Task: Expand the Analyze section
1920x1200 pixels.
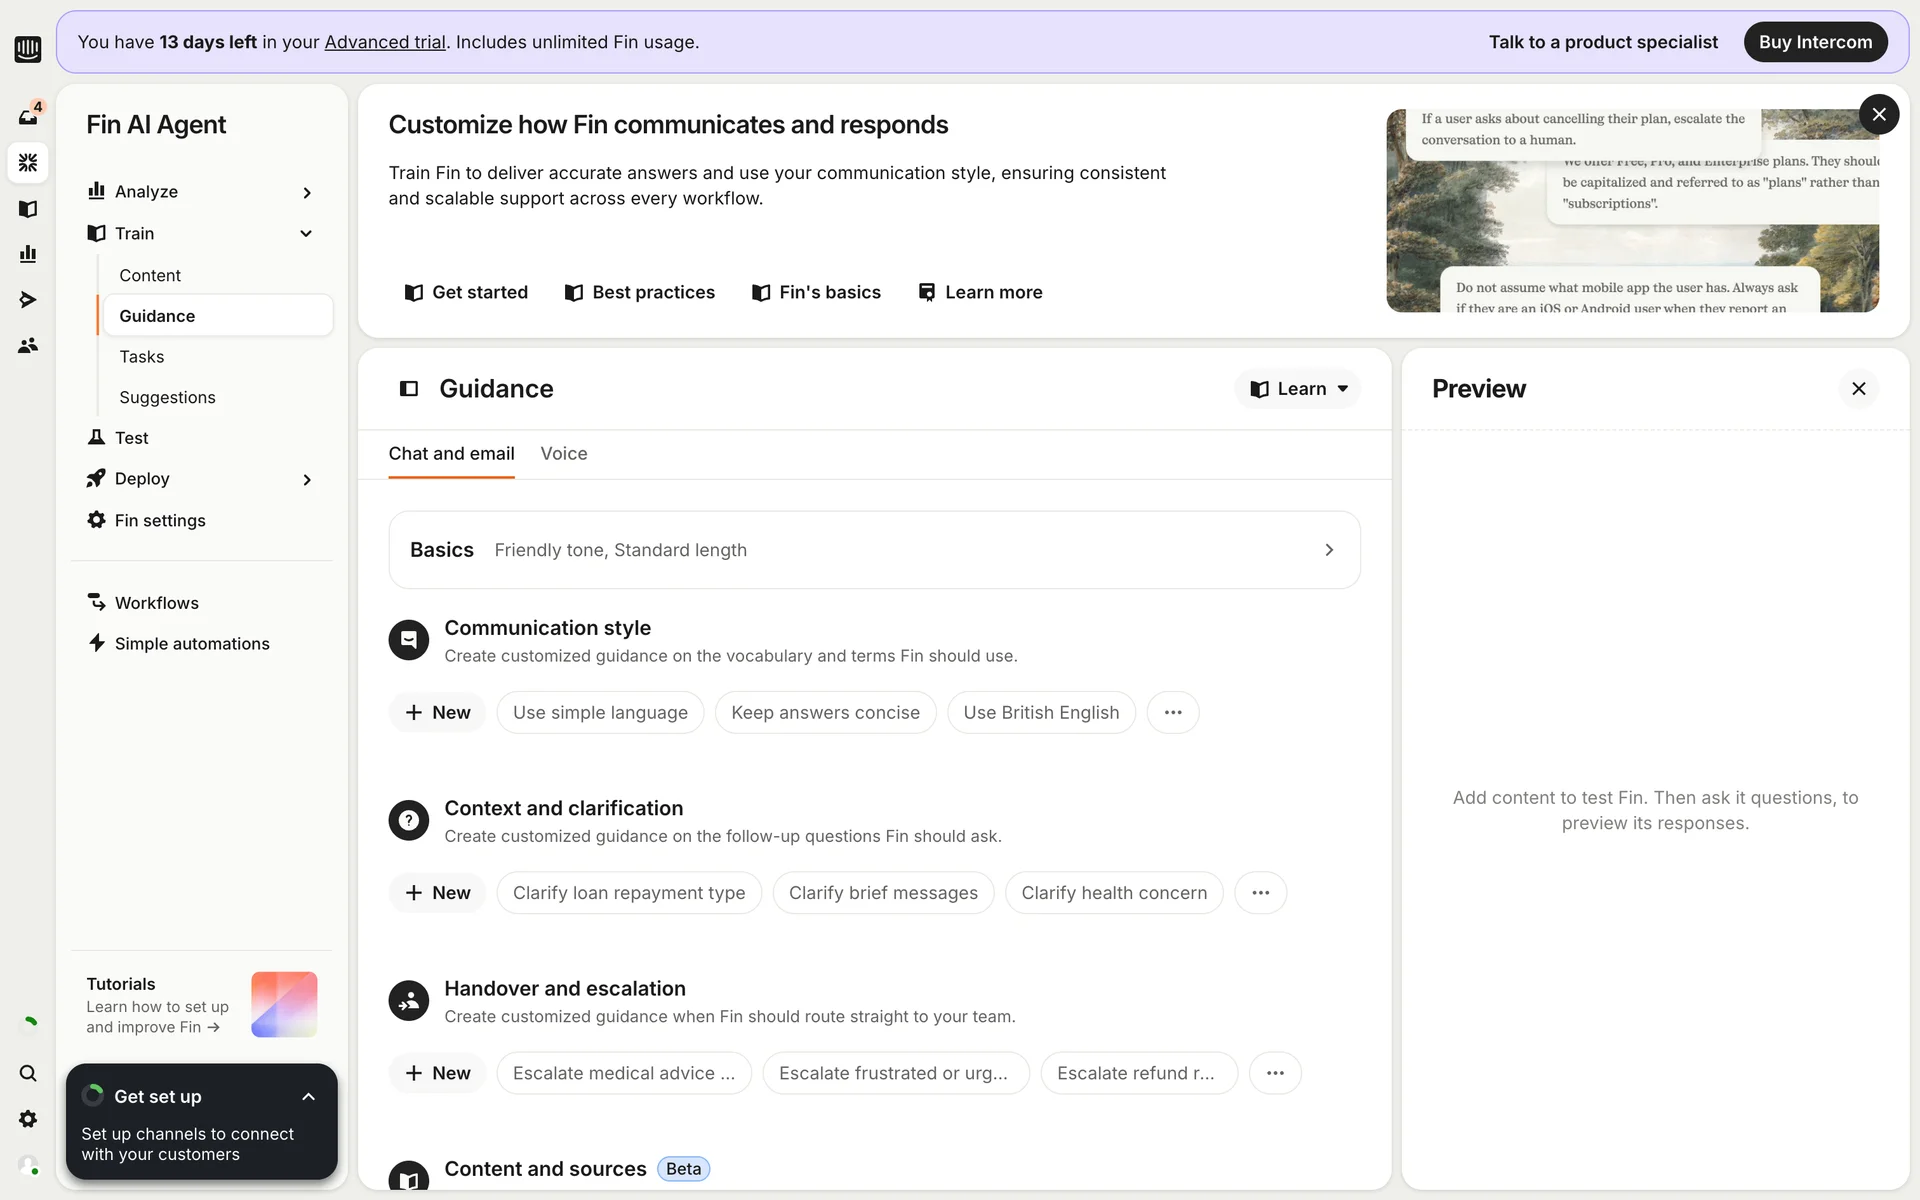Action: [307, 192]
